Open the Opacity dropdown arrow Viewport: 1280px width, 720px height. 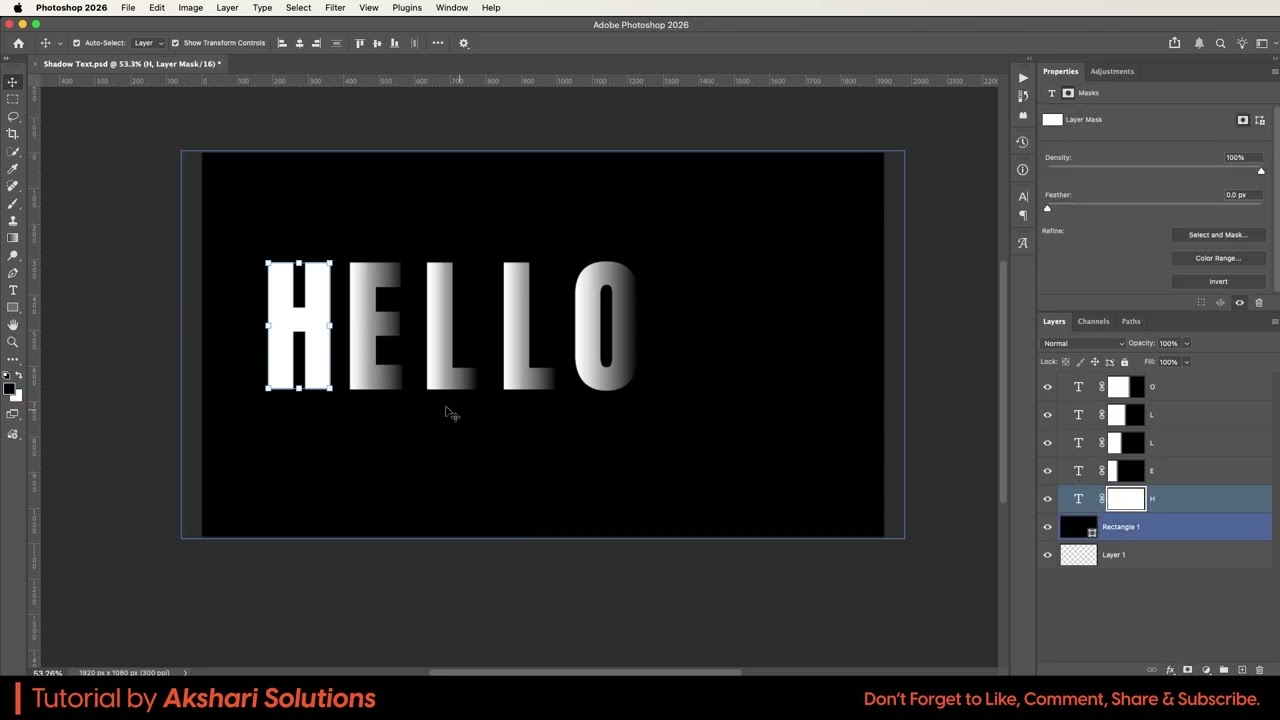1187,344
